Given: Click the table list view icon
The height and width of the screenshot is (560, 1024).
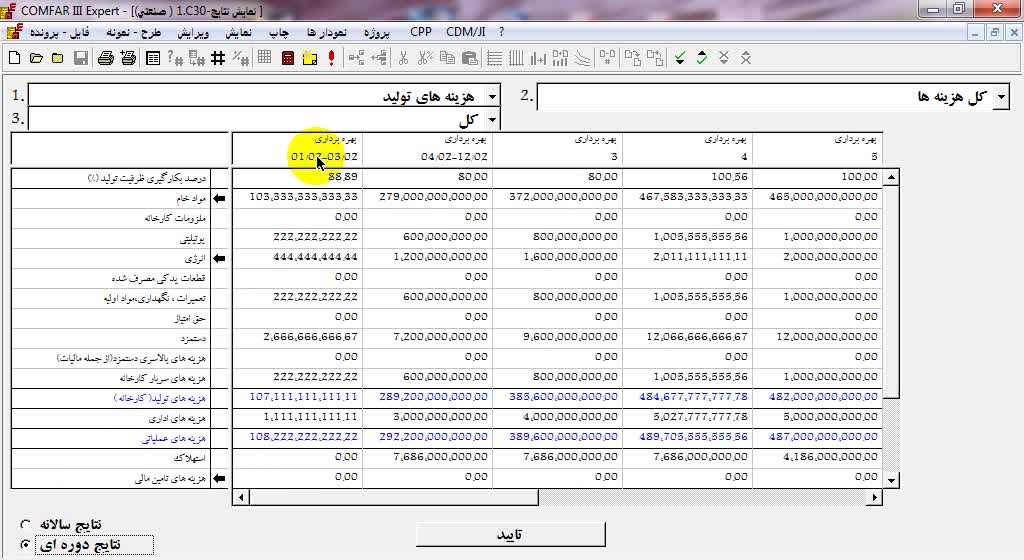Looking at the screenshot, I should point(153,58).
